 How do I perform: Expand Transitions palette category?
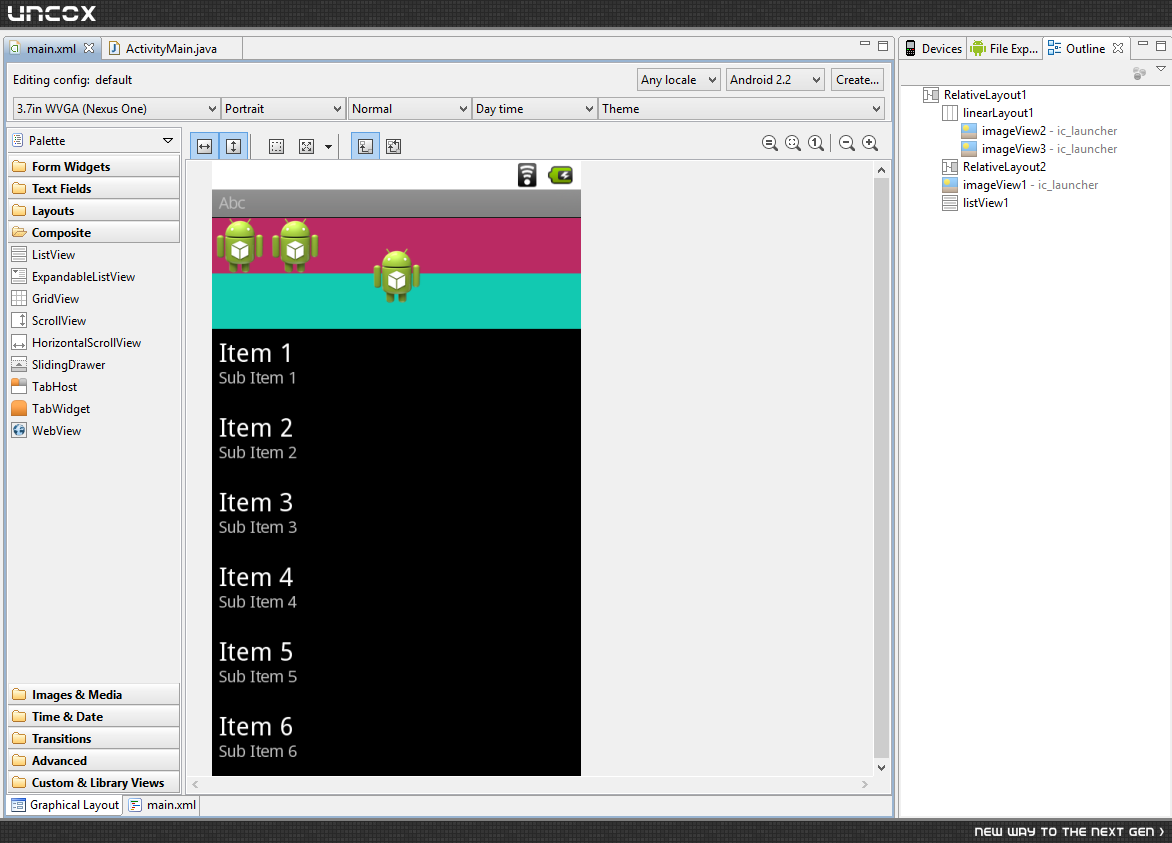pos(94,738)
